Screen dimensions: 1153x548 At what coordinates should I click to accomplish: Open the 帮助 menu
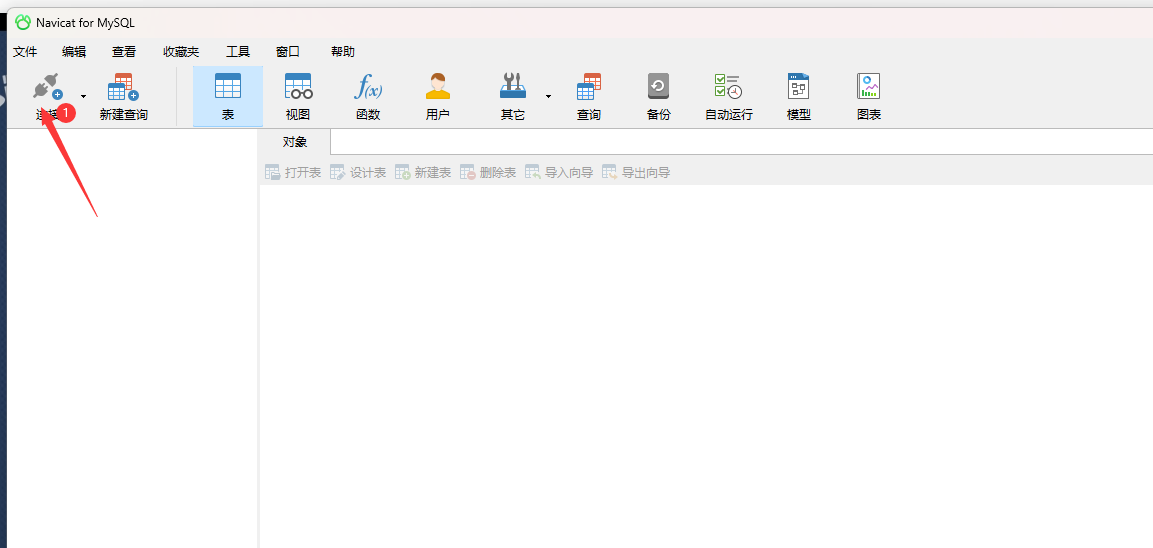[343, 51]
